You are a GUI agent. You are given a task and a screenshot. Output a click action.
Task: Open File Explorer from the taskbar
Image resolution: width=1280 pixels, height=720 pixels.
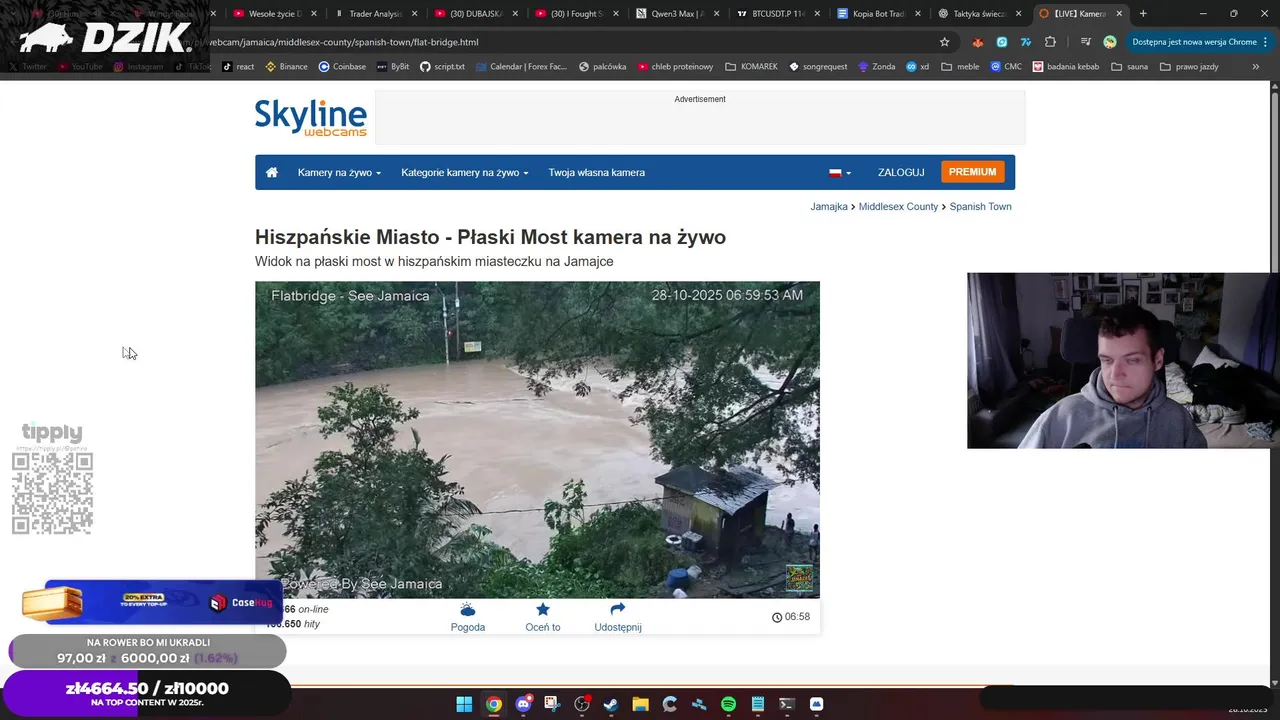(640, 704)
